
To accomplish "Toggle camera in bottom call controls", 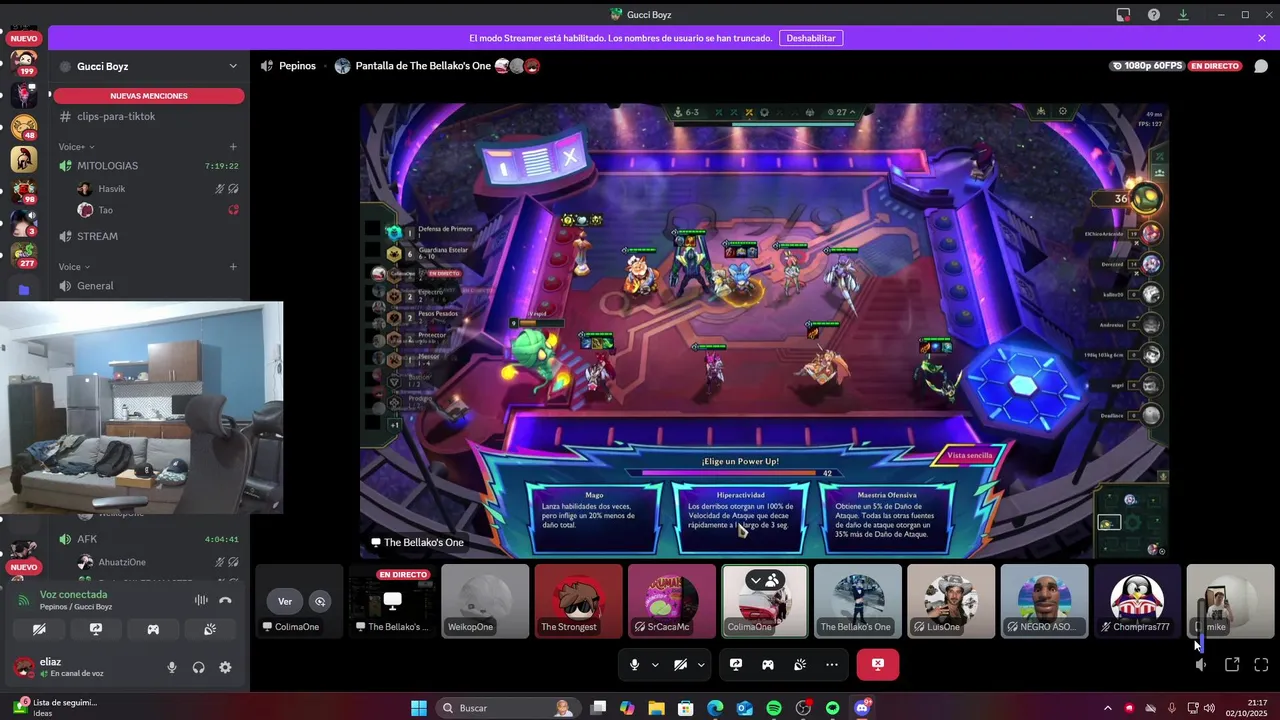I will 680,664.
